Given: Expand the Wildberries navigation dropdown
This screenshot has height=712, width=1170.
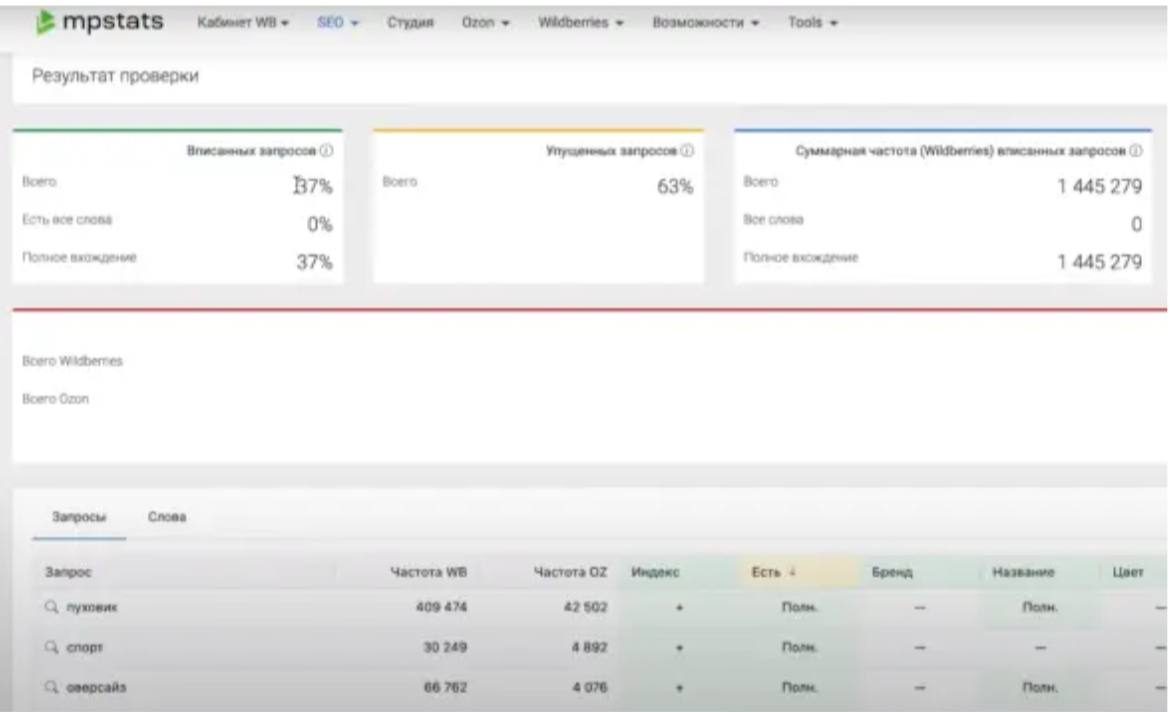Looking at the screenshot, I should (581, 22).
